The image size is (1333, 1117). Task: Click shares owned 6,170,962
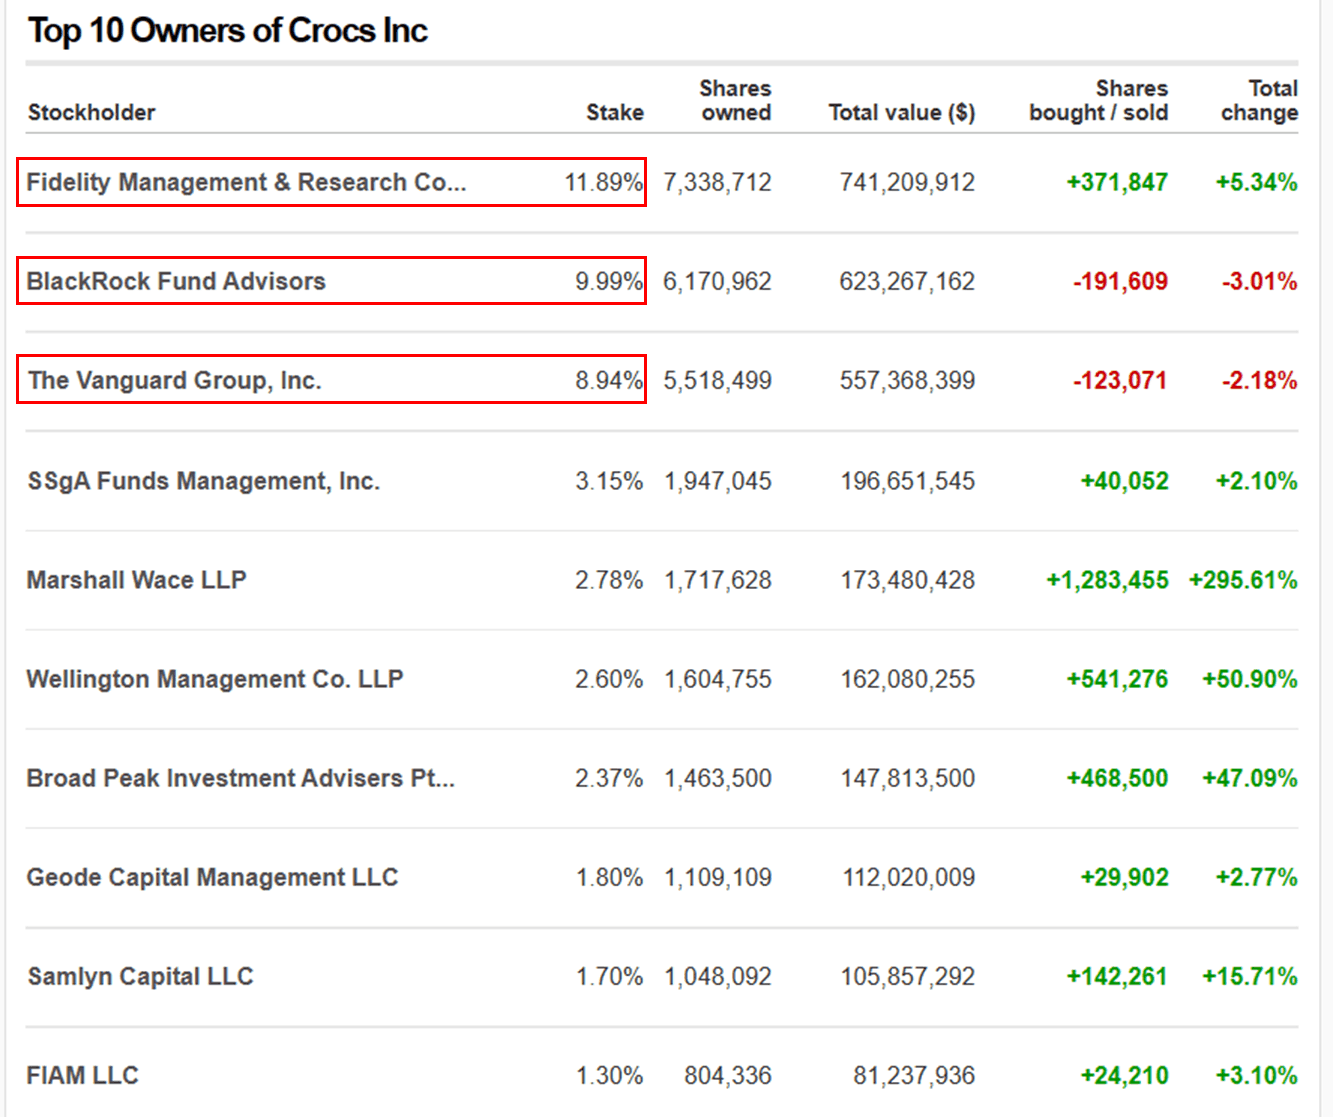(717, 281)
